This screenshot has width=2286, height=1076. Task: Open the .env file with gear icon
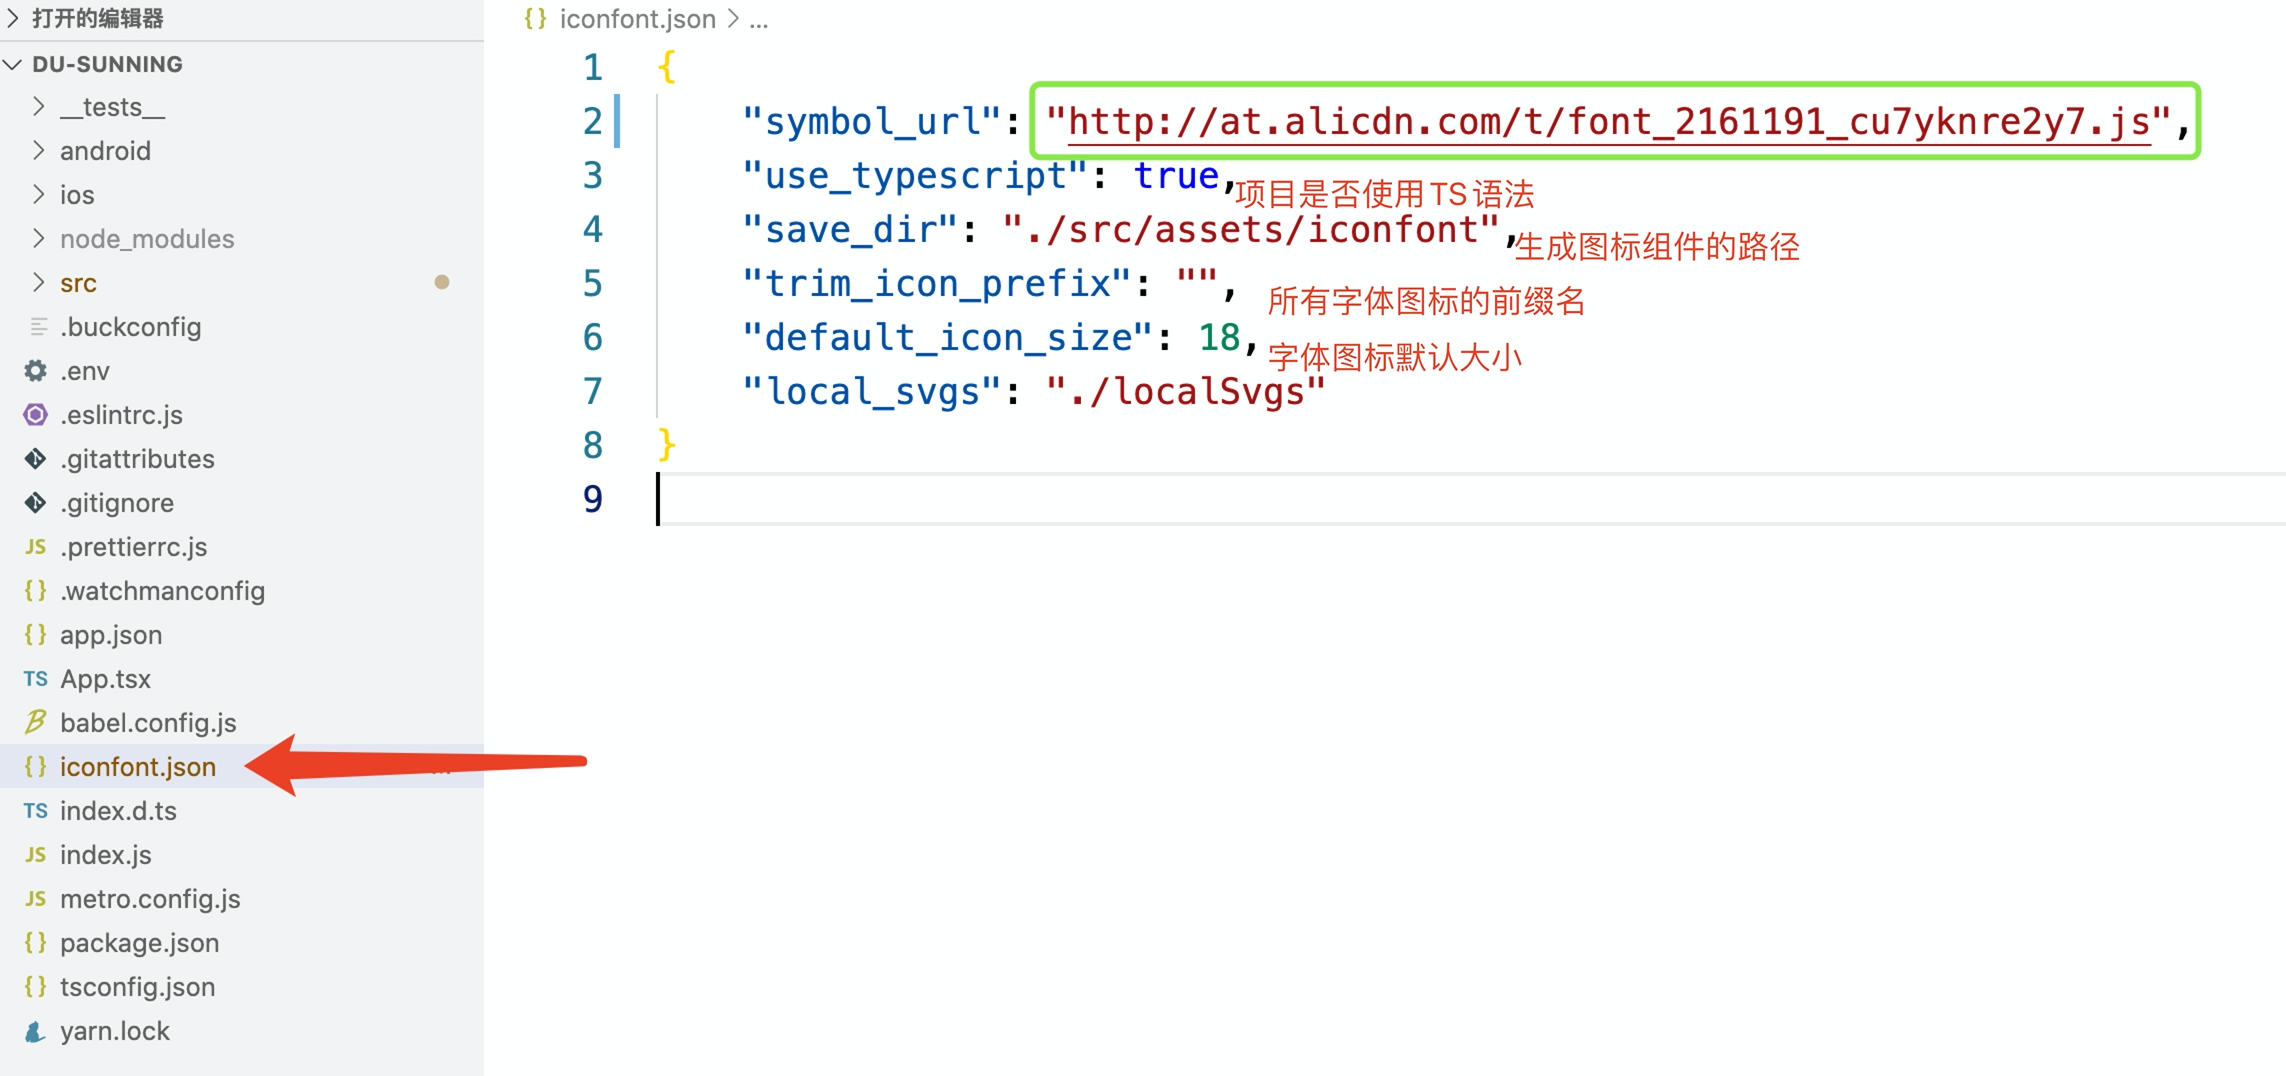click(33, 370)
